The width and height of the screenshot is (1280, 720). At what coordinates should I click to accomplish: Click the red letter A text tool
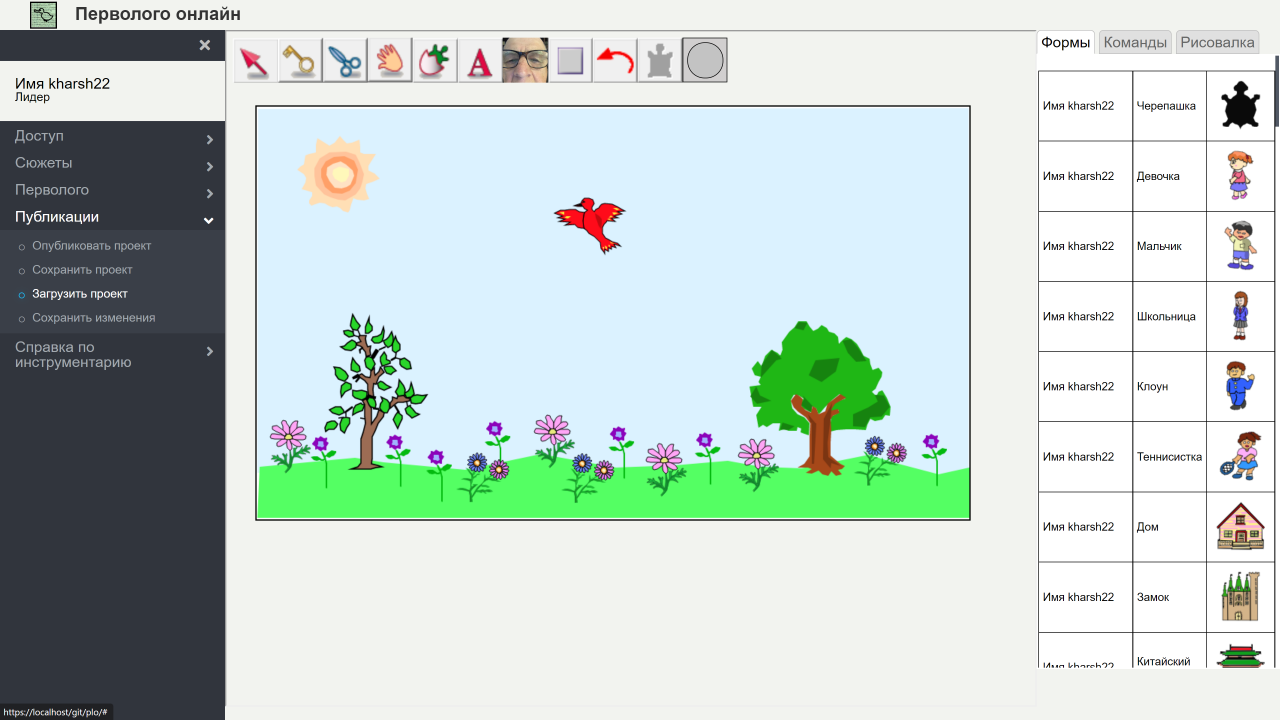pyautogui.click(x=480, y=61)
